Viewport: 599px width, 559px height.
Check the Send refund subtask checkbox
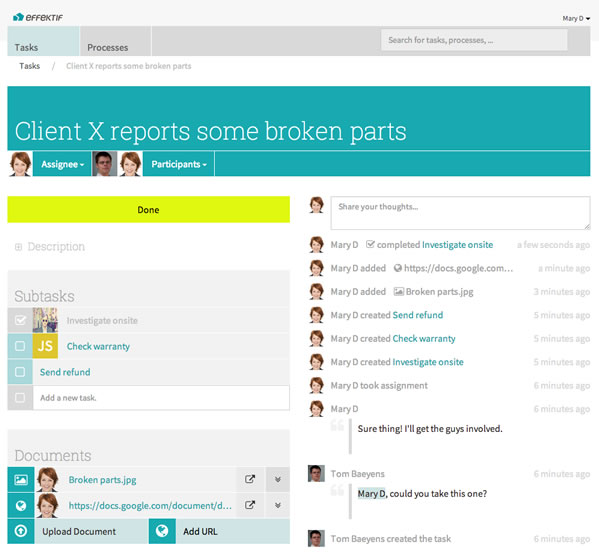pyautogui.click(x=20, y=372)
